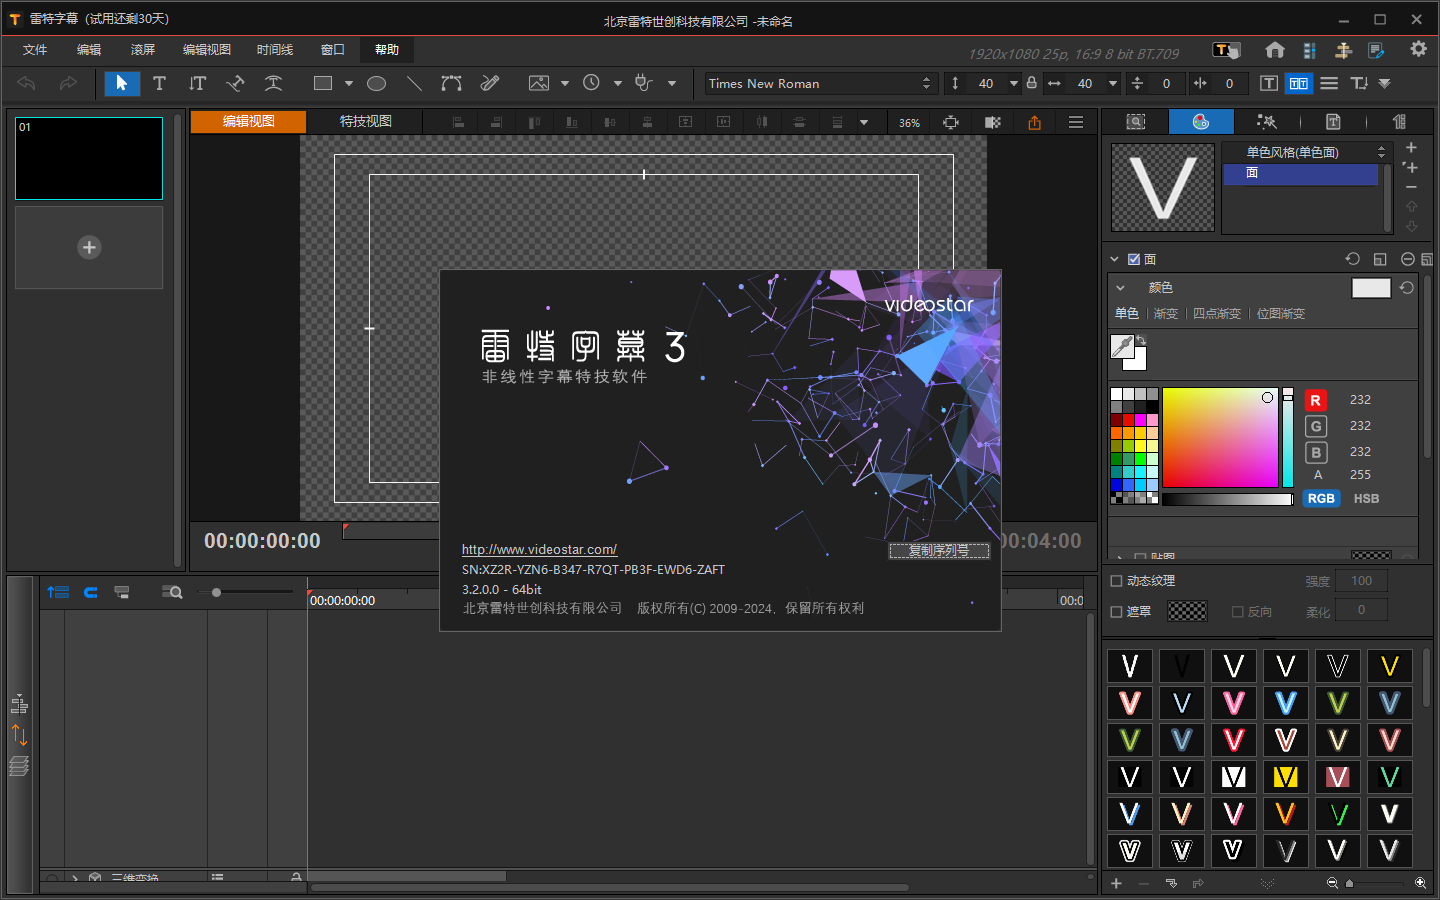Pick the straight line drawing tool
This screenshot has height=900, width=1440.
(414, 84)
